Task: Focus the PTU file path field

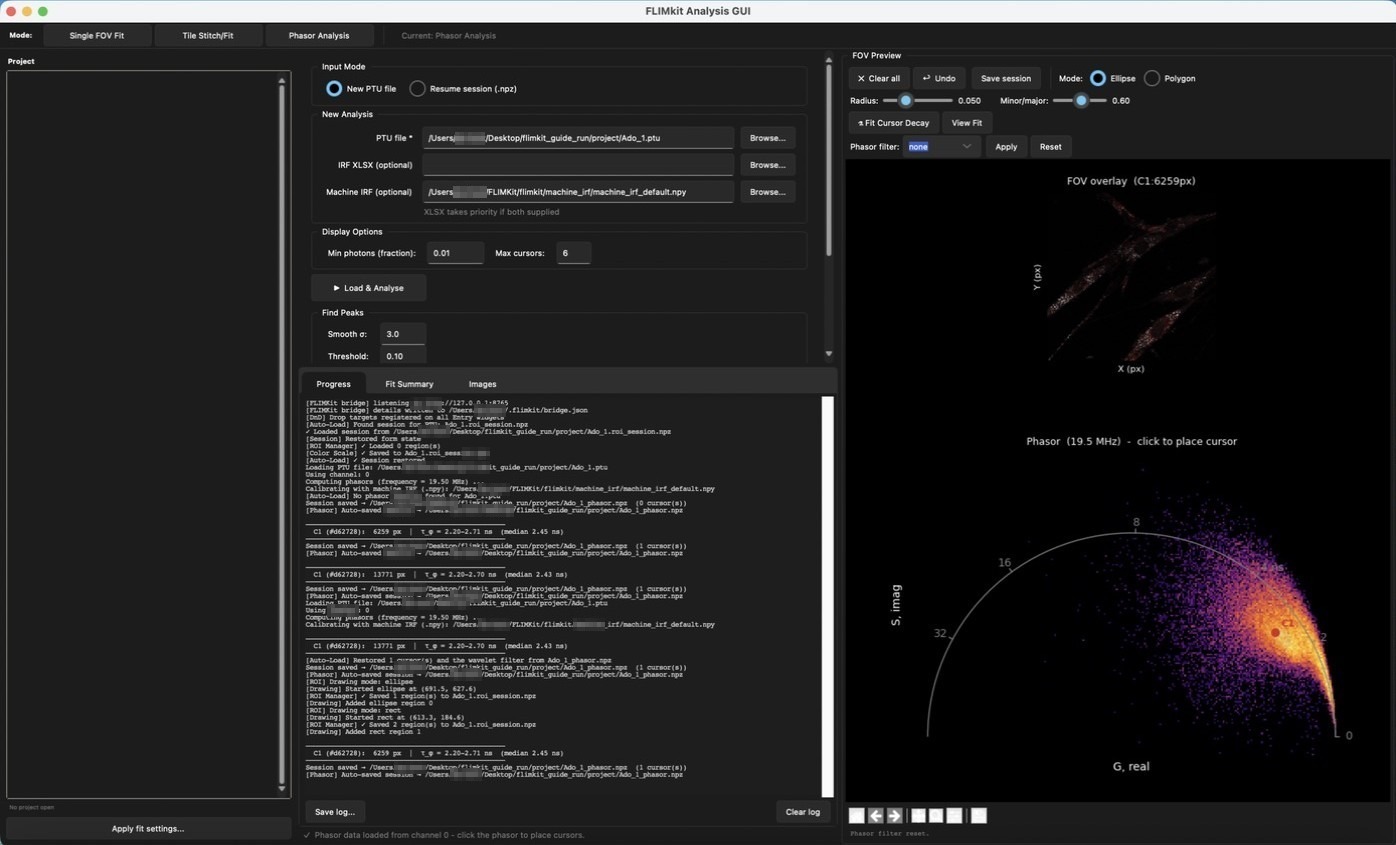Action: click(578, 138)
